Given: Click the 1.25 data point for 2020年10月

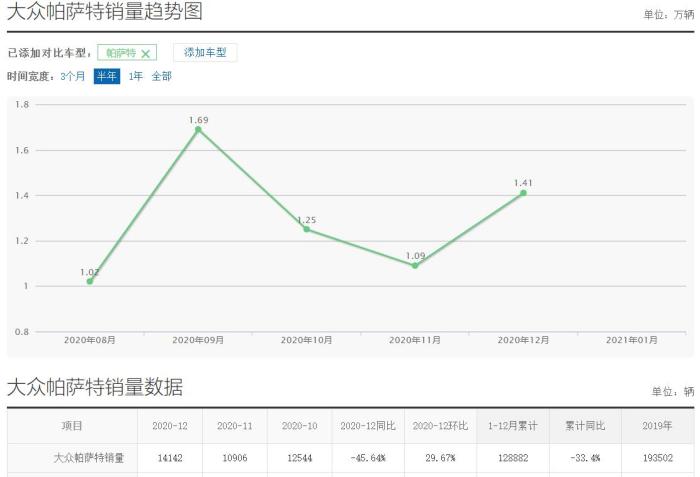Looking at the screenshot, I should coord(306,229).
